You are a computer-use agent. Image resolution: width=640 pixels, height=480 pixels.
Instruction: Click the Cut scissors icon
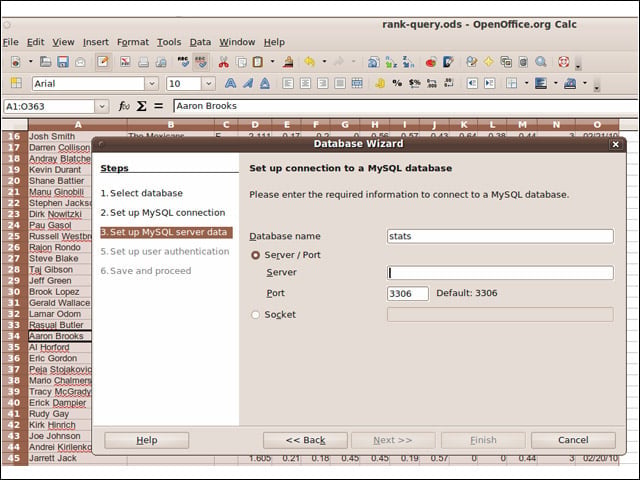point(223,62)
